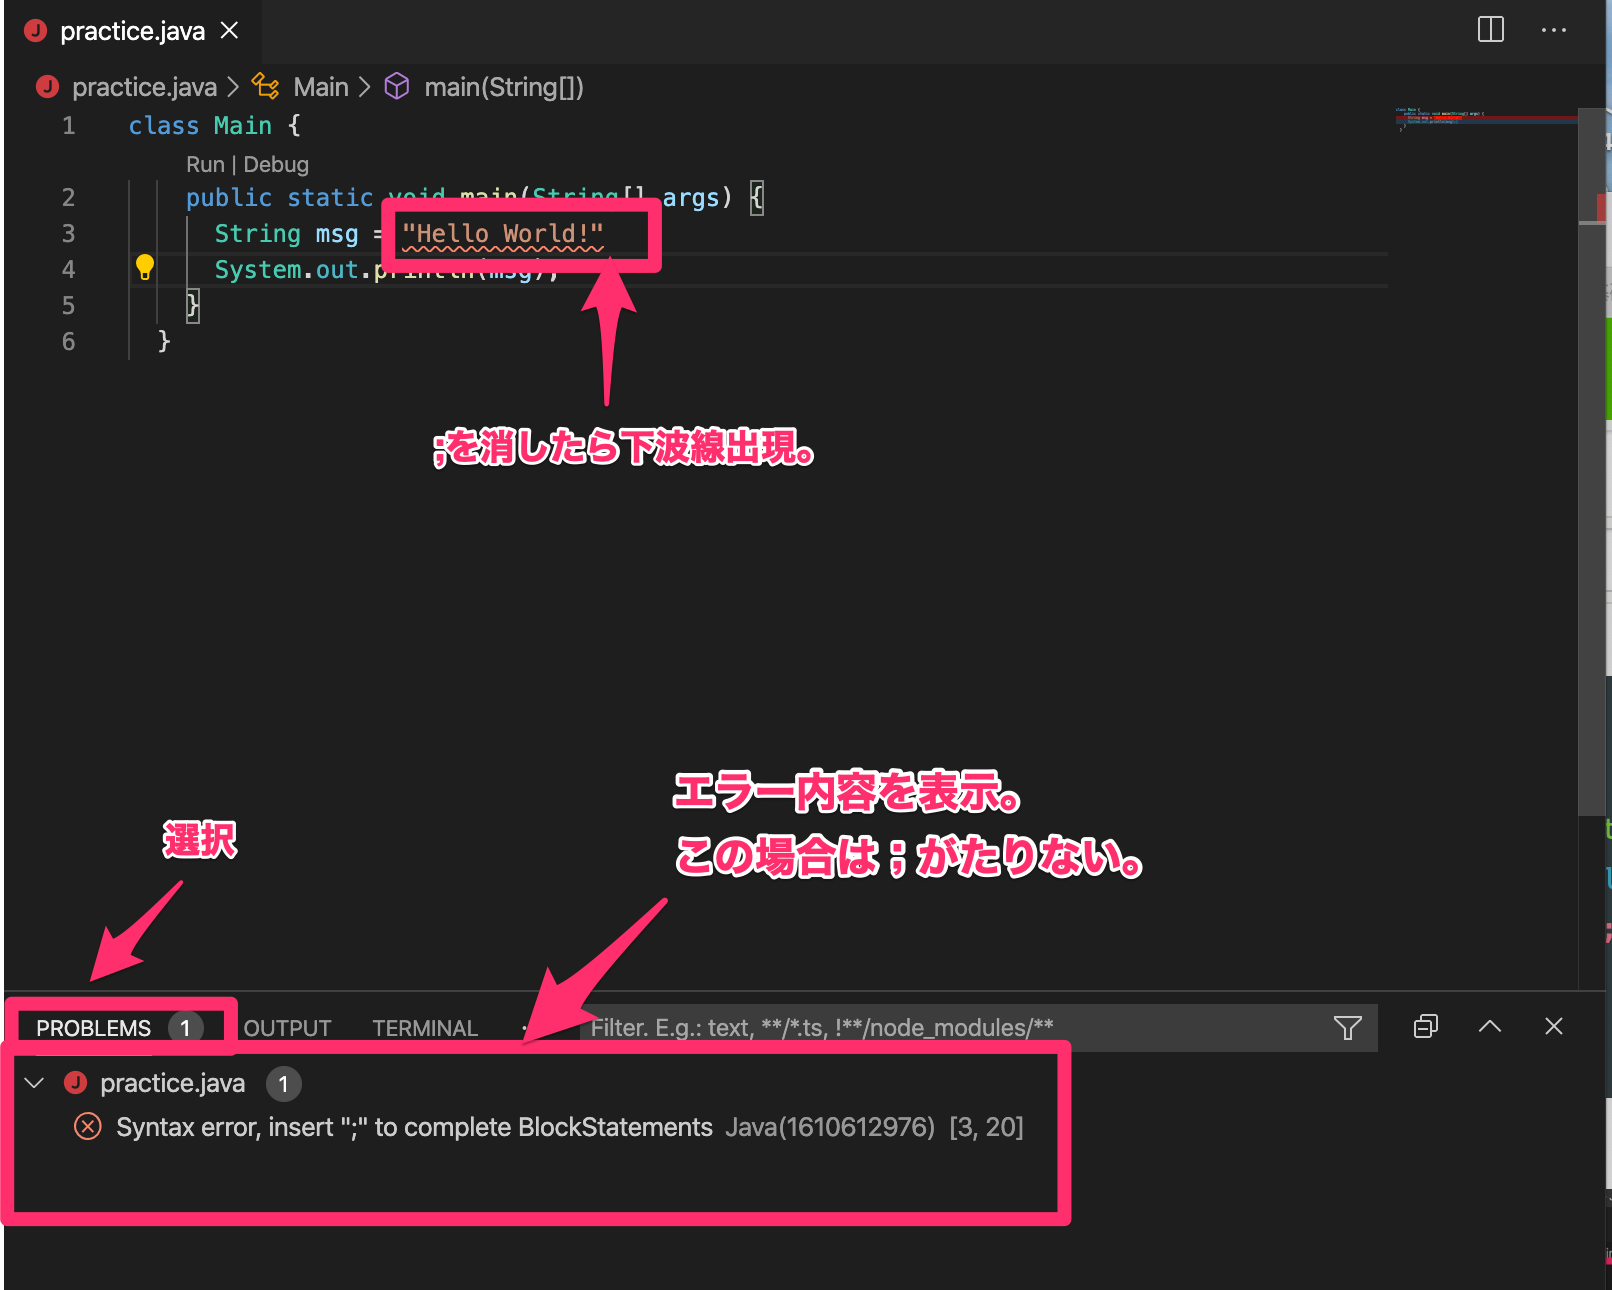Split the editor to the right

click(1490, 30)
